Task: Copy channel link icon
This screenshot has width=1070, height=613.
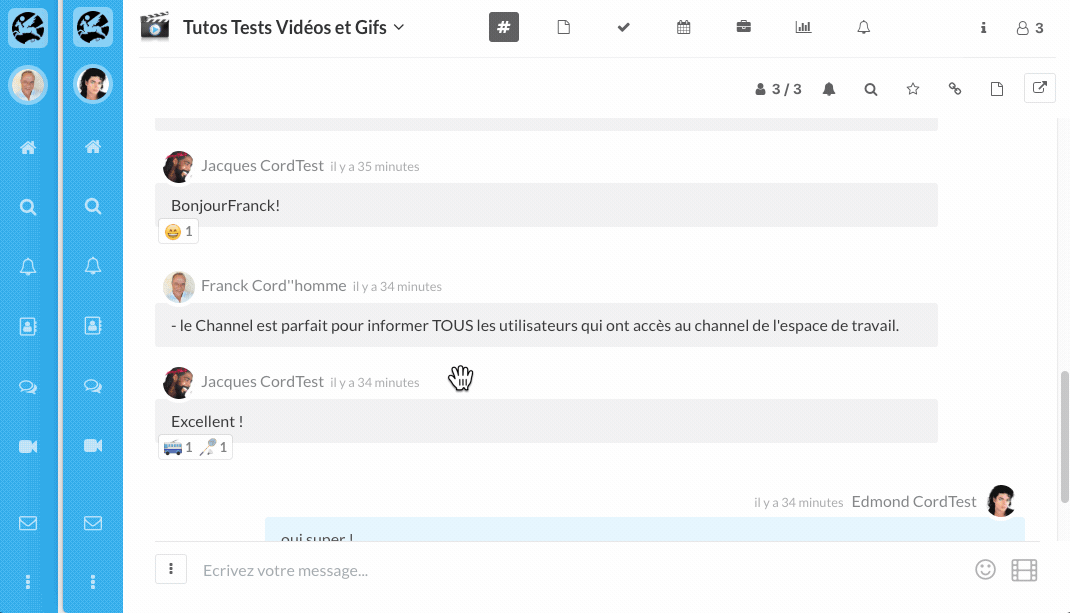Action: click(x=955, y=89)
